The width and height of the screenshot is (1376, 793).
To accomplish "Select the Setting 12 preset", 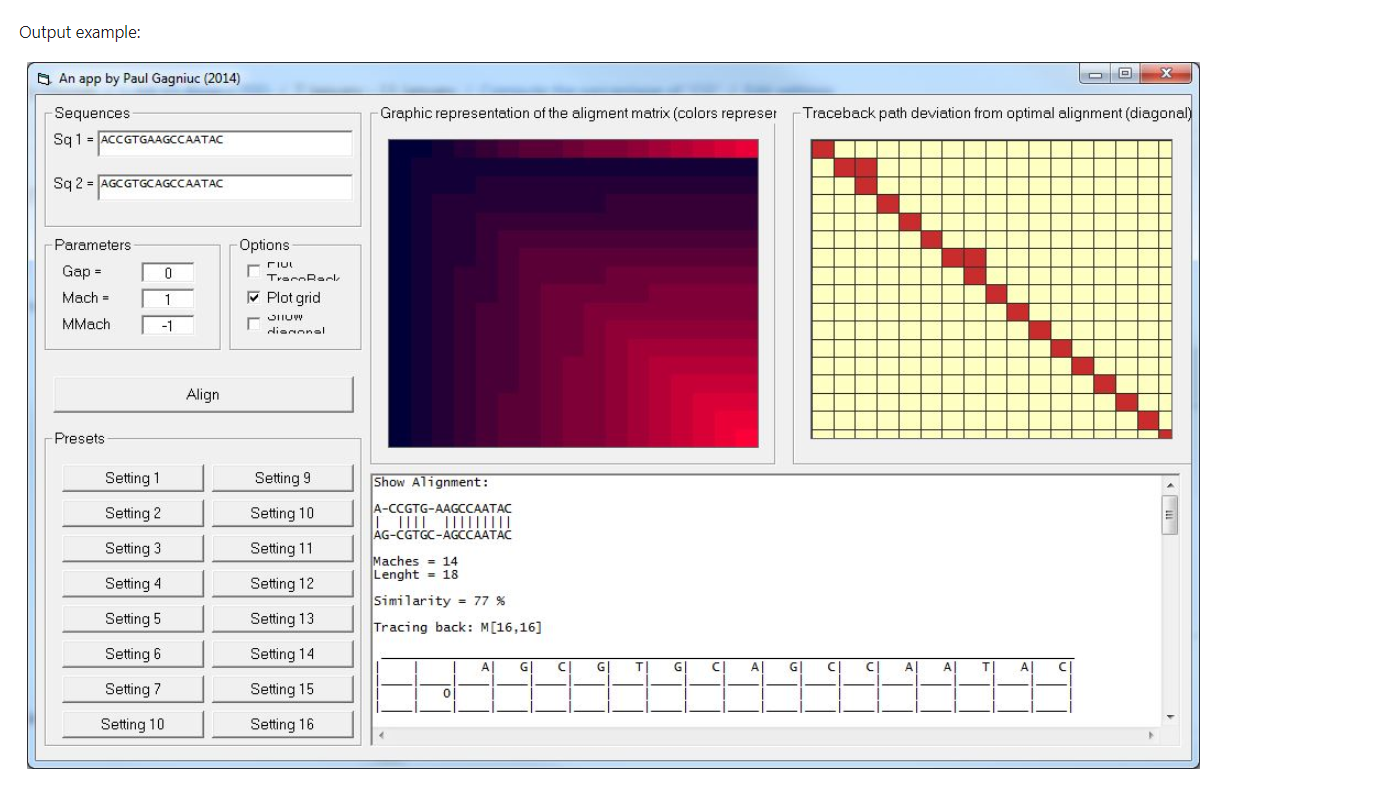I will pyautogui.click(x=282, y=583).
